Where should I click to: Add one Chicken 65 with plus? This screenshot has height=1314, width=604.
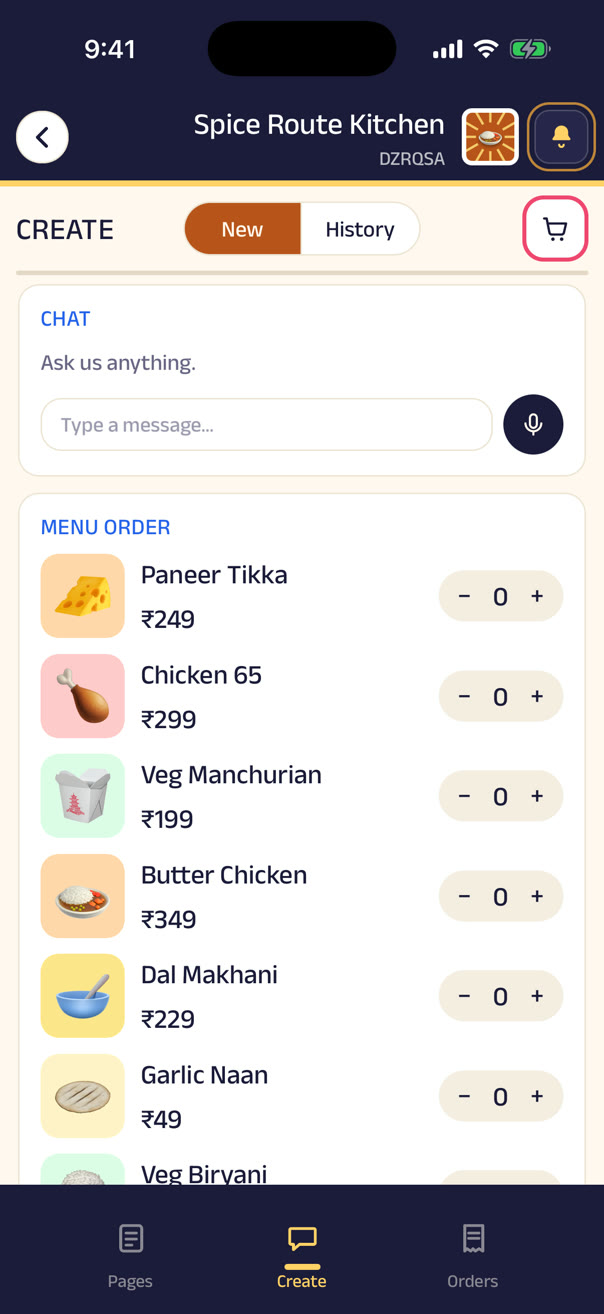[x=537, y=696]
